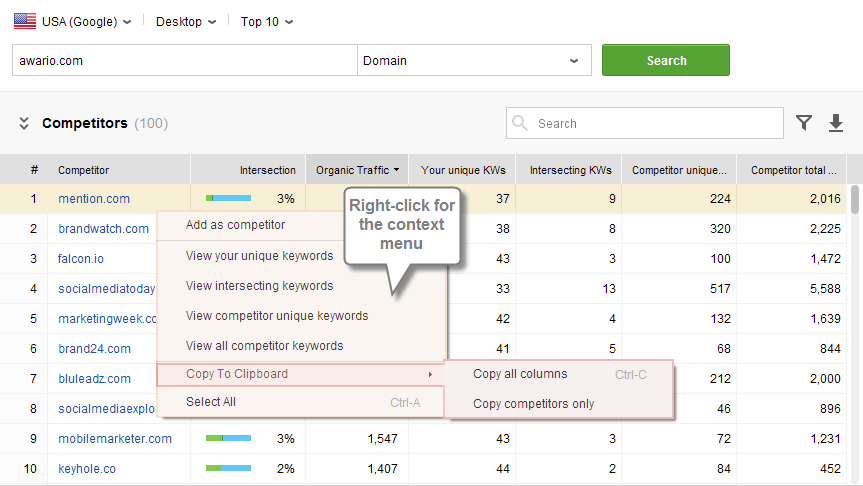Click the Competitors section heading

click(85, 123)
